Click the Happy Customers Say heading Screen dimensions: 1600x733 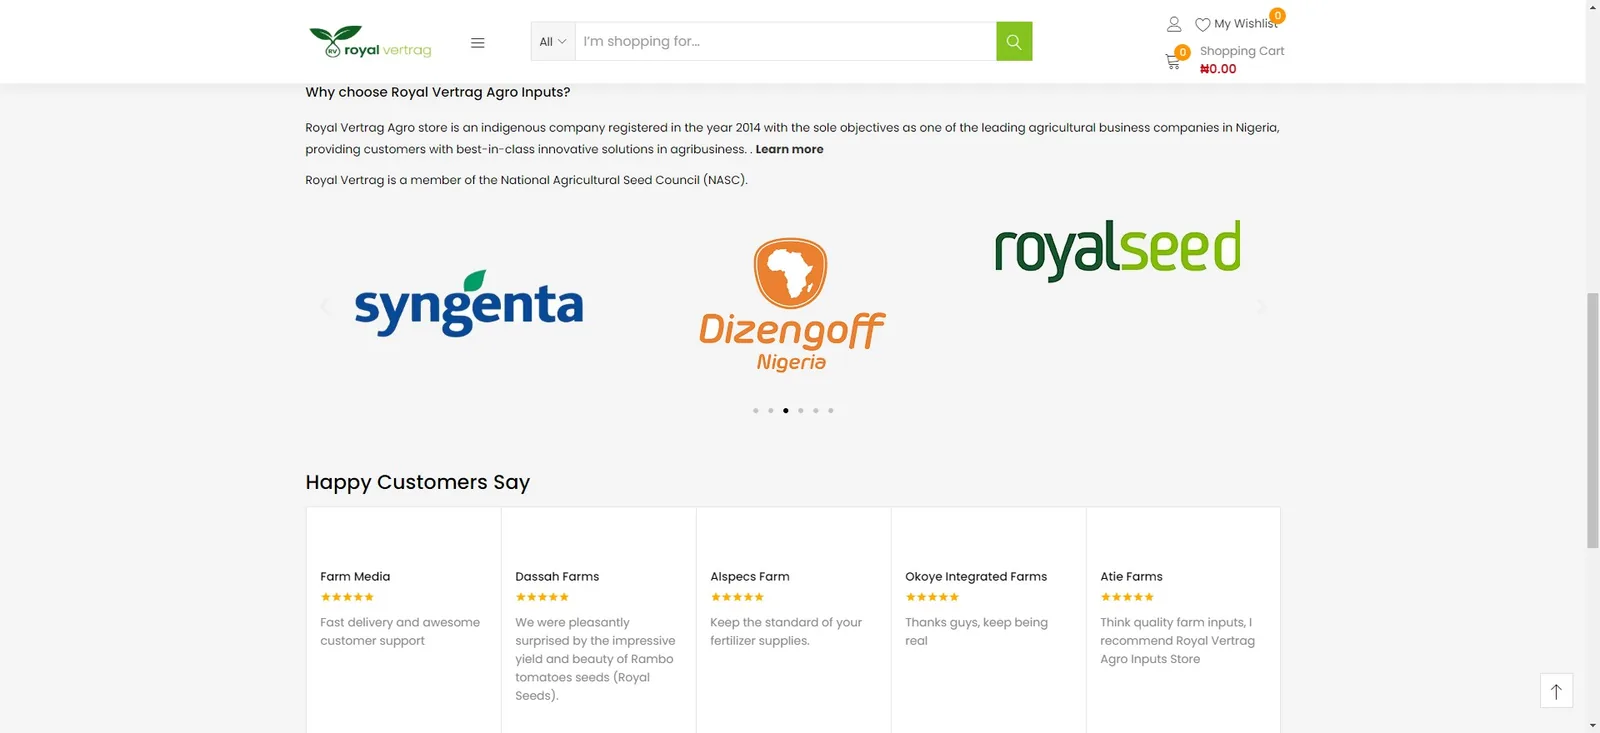coord(418,482)
